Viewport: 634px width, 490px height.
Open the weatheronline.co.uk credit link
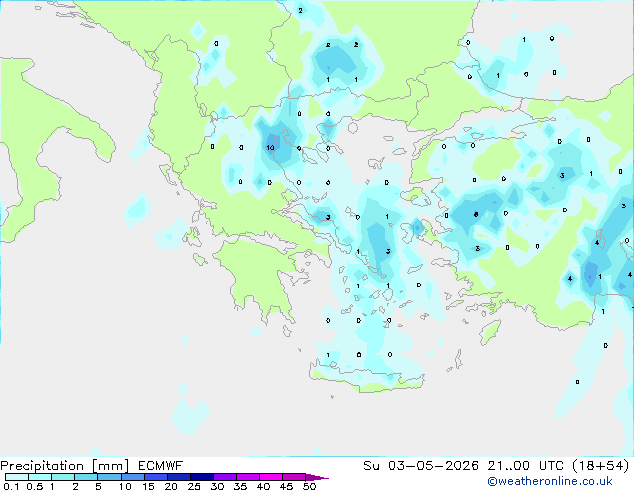[550, 481]
